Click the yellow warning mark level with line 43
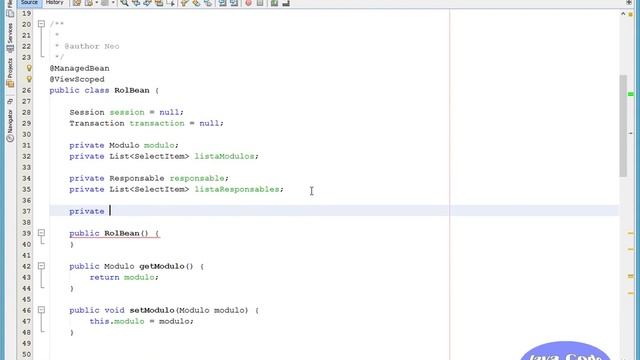 631,276
